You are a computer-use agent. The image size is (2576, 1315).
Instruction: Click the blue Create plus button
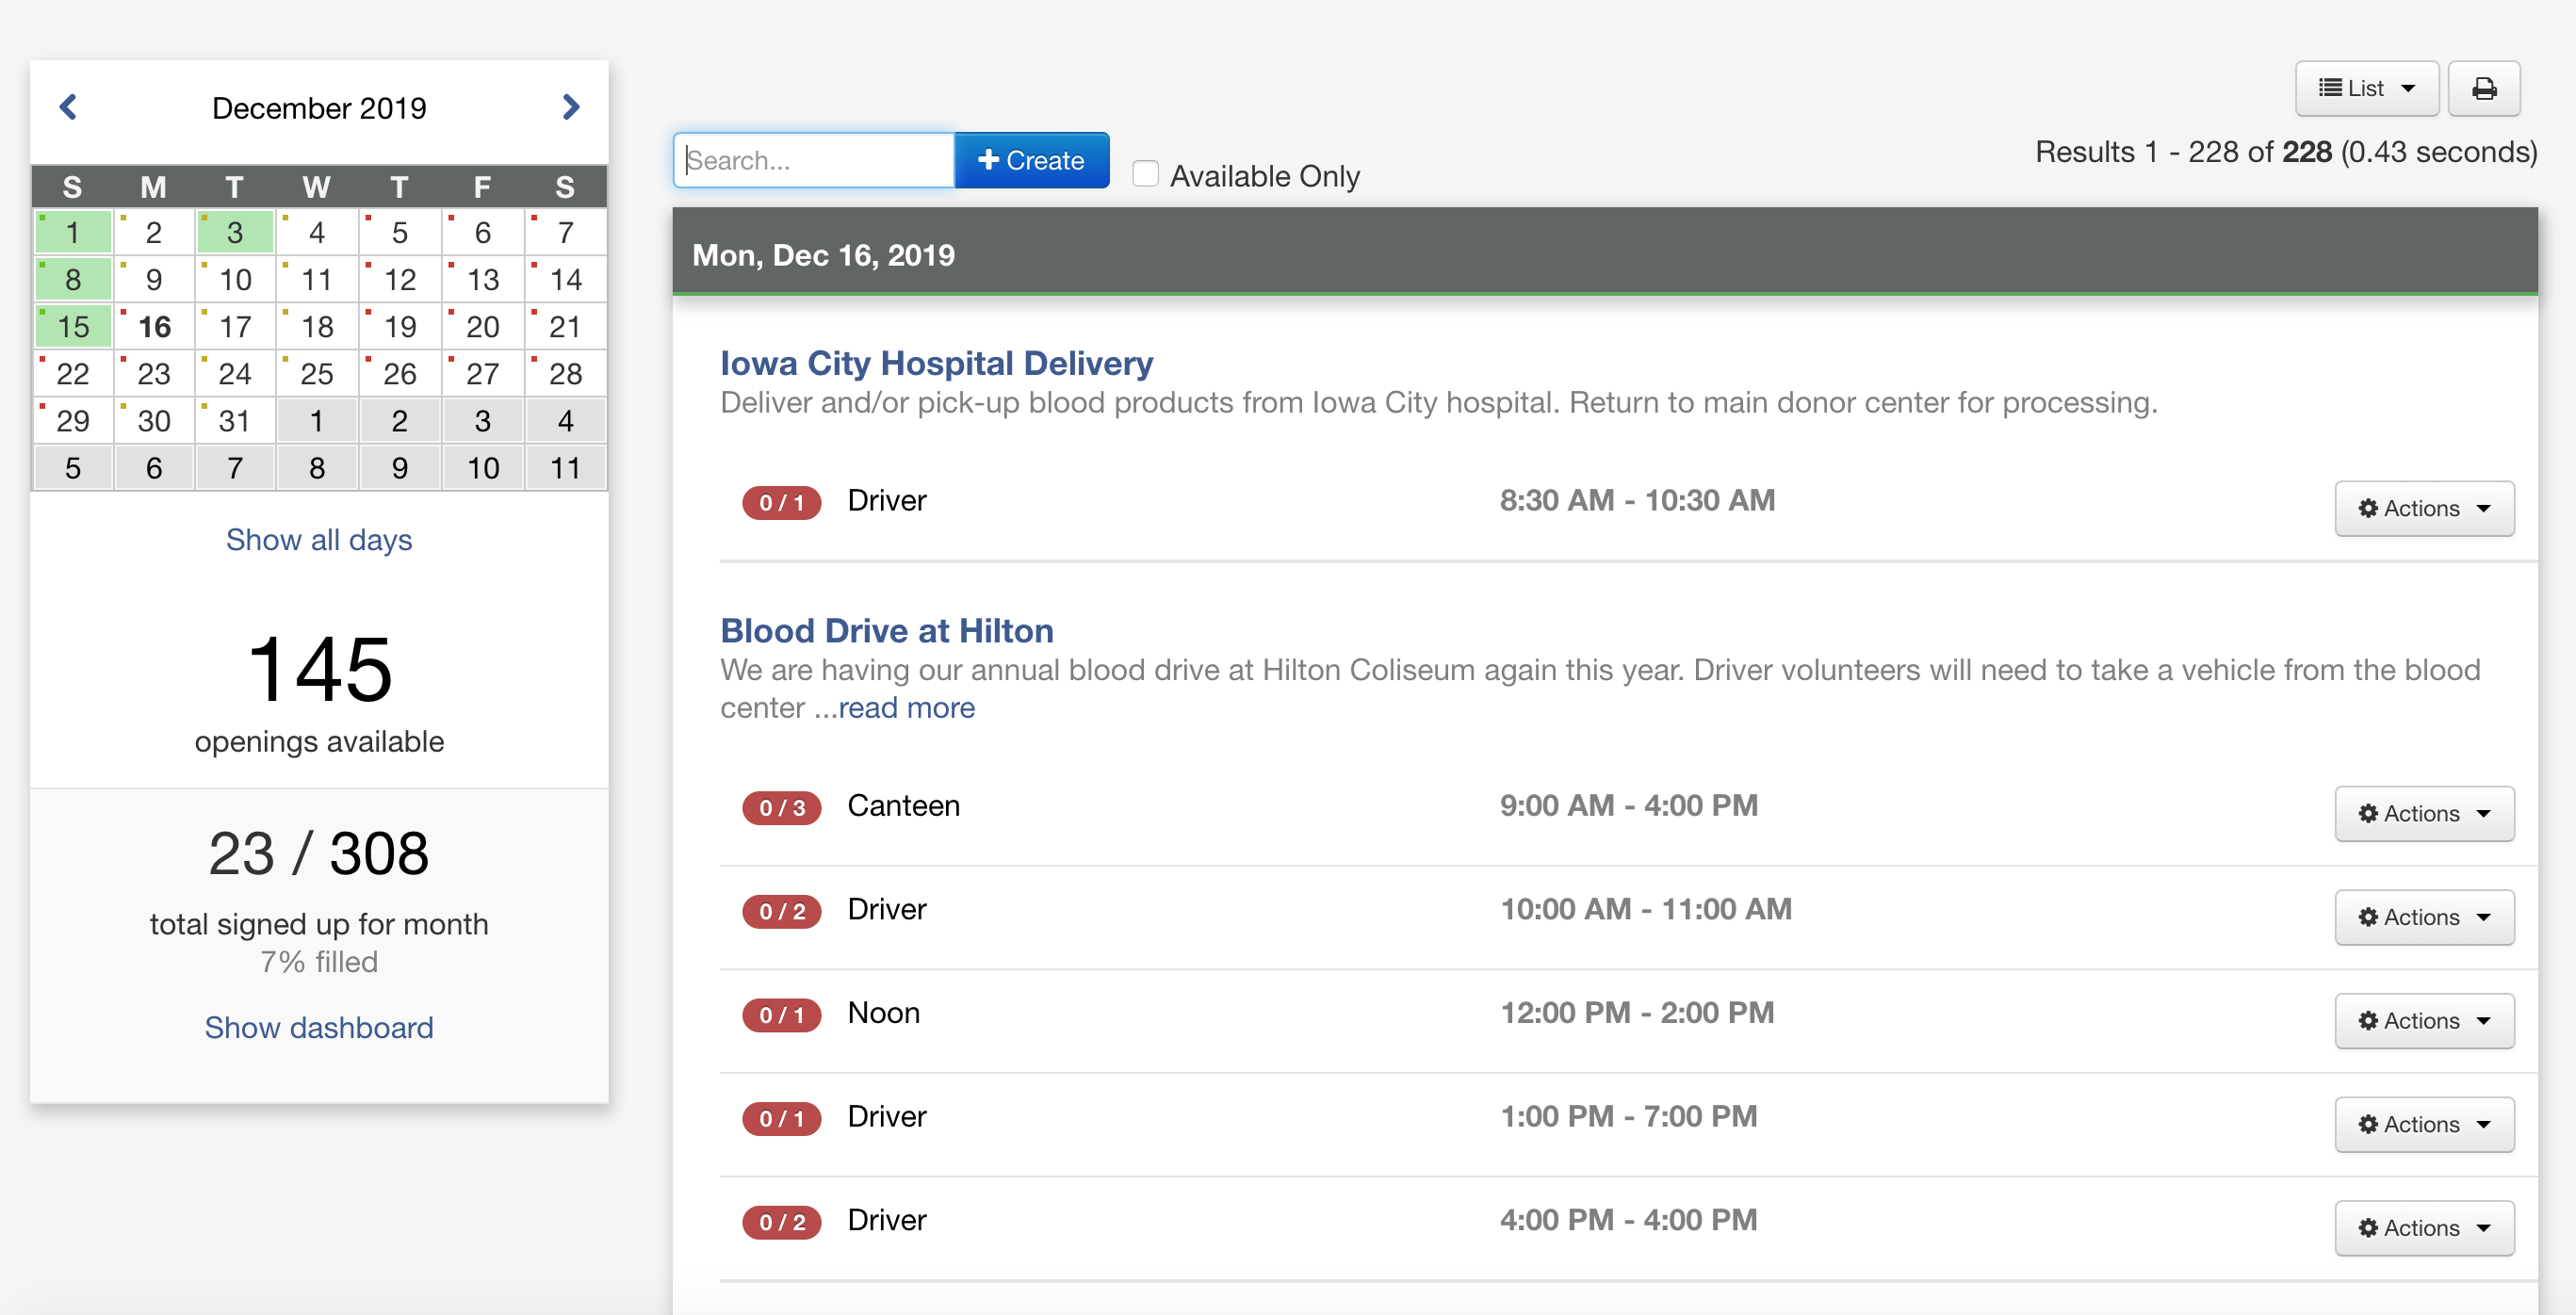(1031, 160)
